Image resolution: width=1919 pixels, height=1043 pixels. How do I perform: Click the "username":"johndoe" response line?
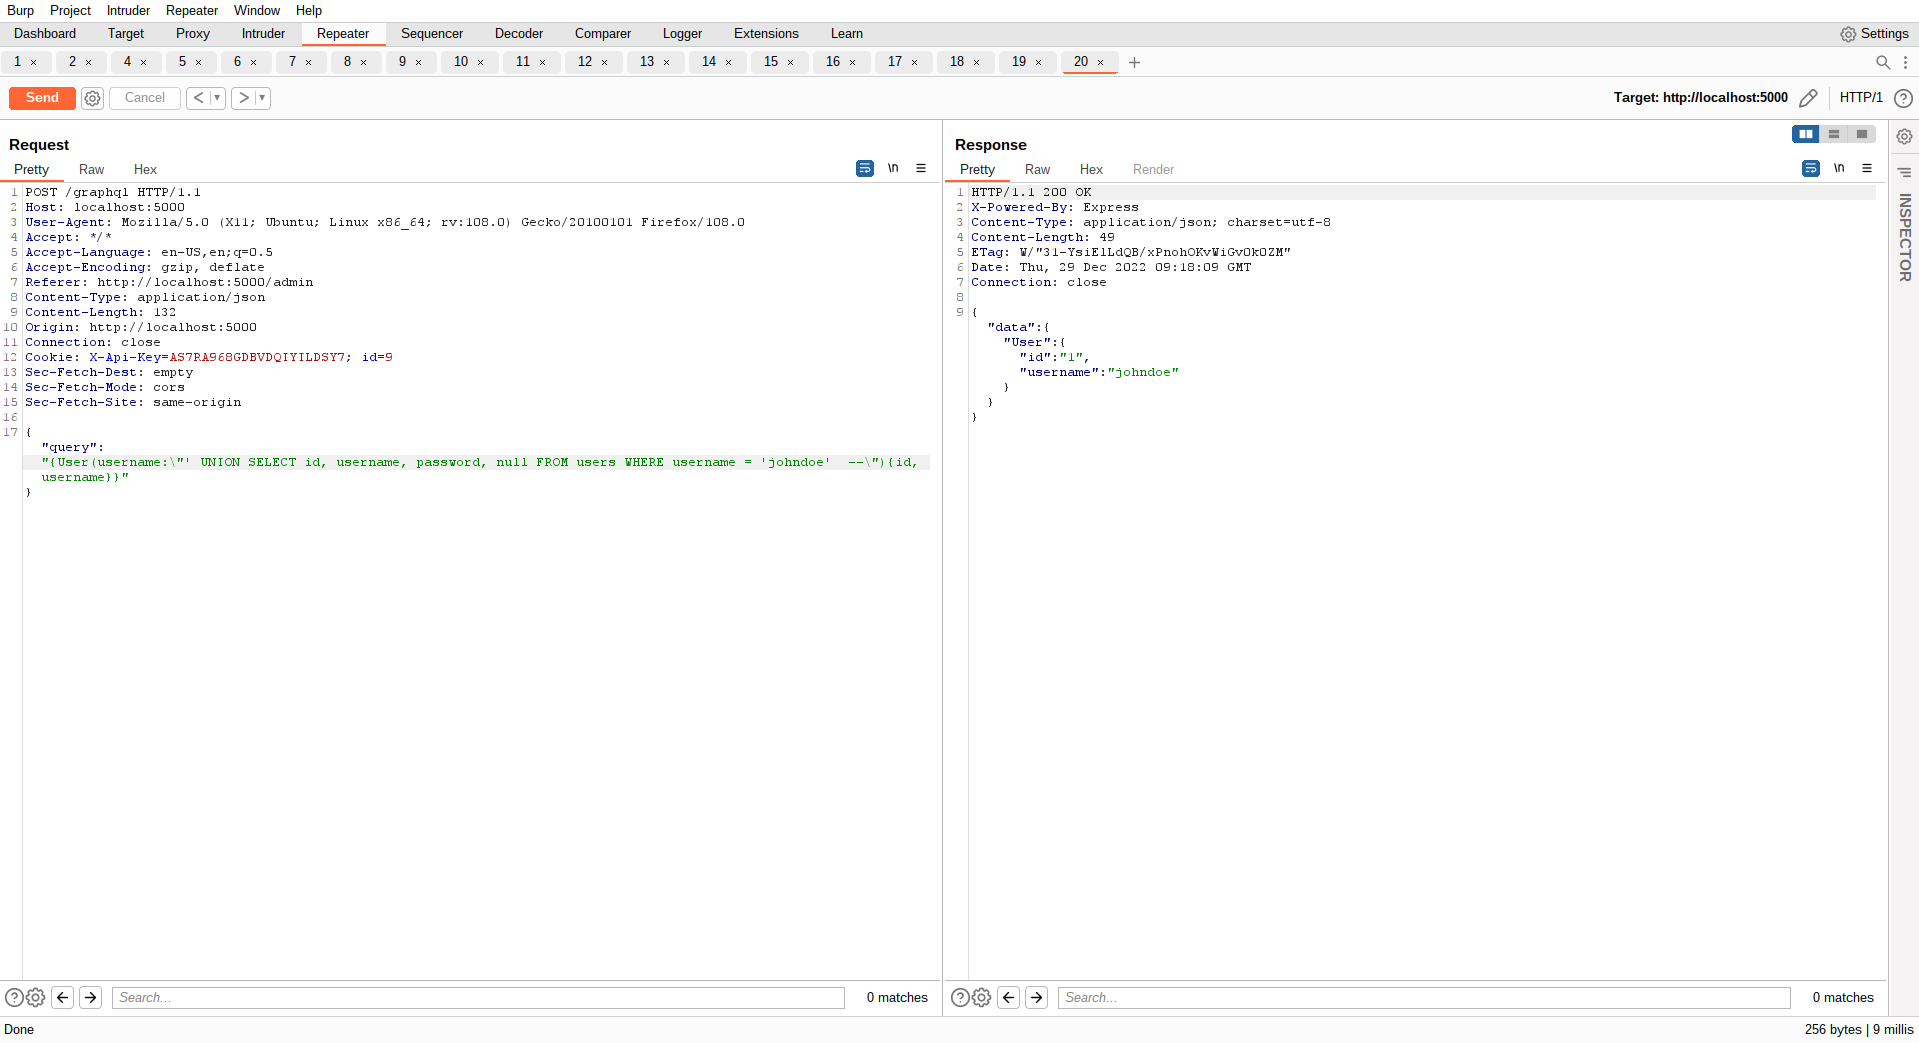[x=1099, y=372]
